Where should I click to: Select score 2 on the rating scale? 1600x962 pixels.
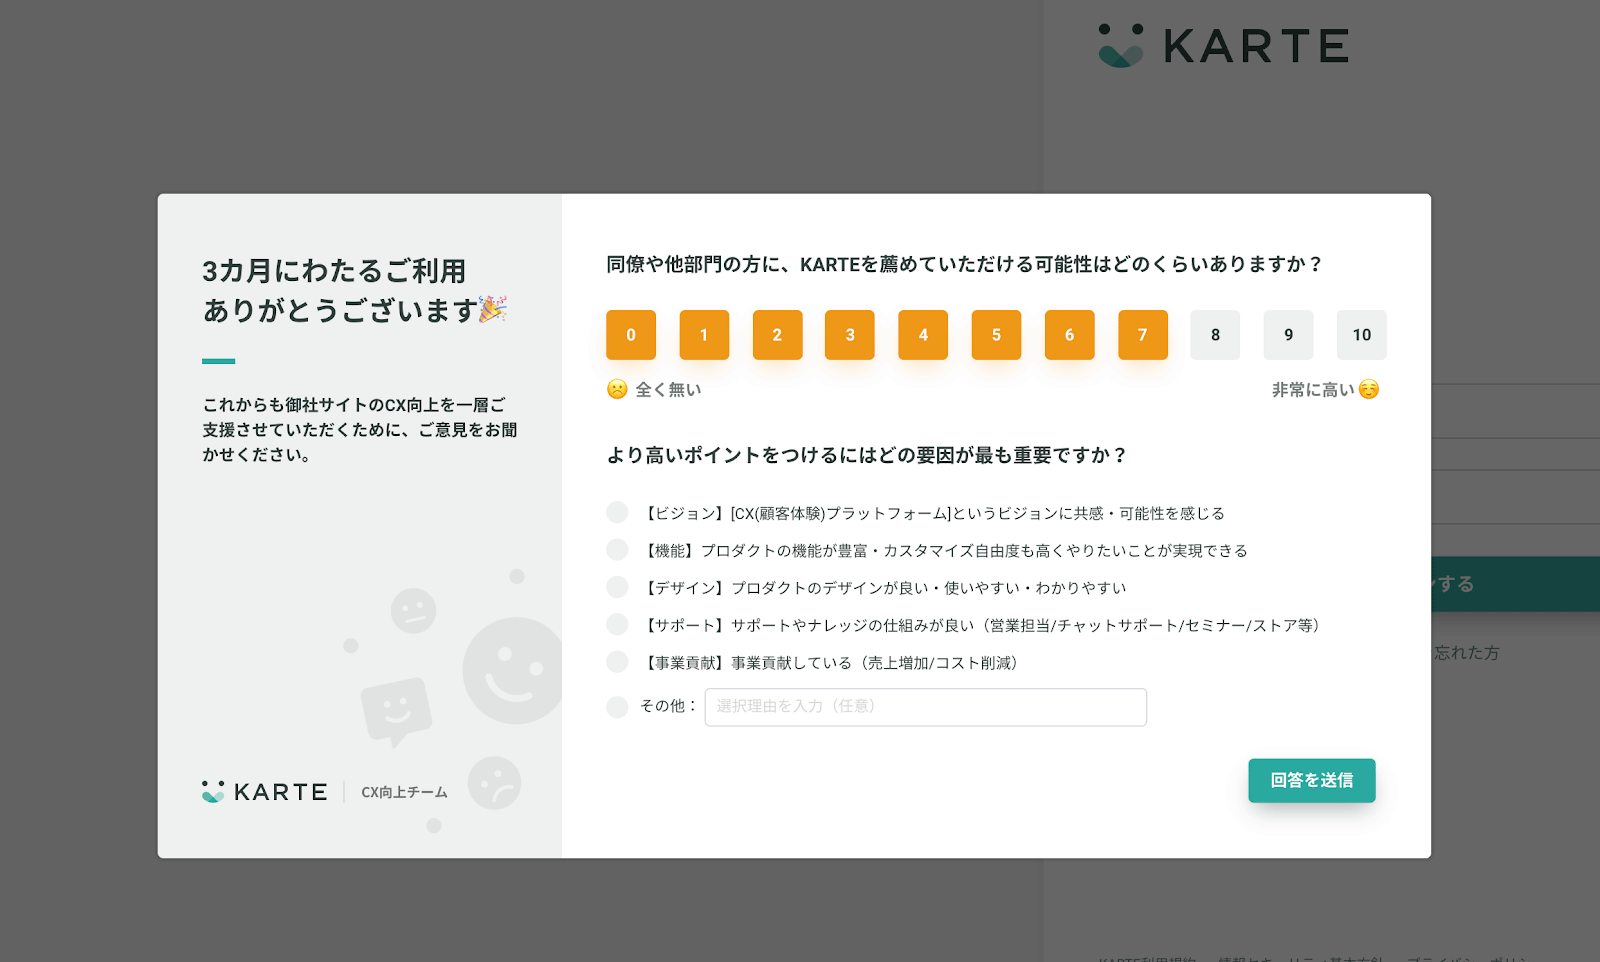pos(777,335)
